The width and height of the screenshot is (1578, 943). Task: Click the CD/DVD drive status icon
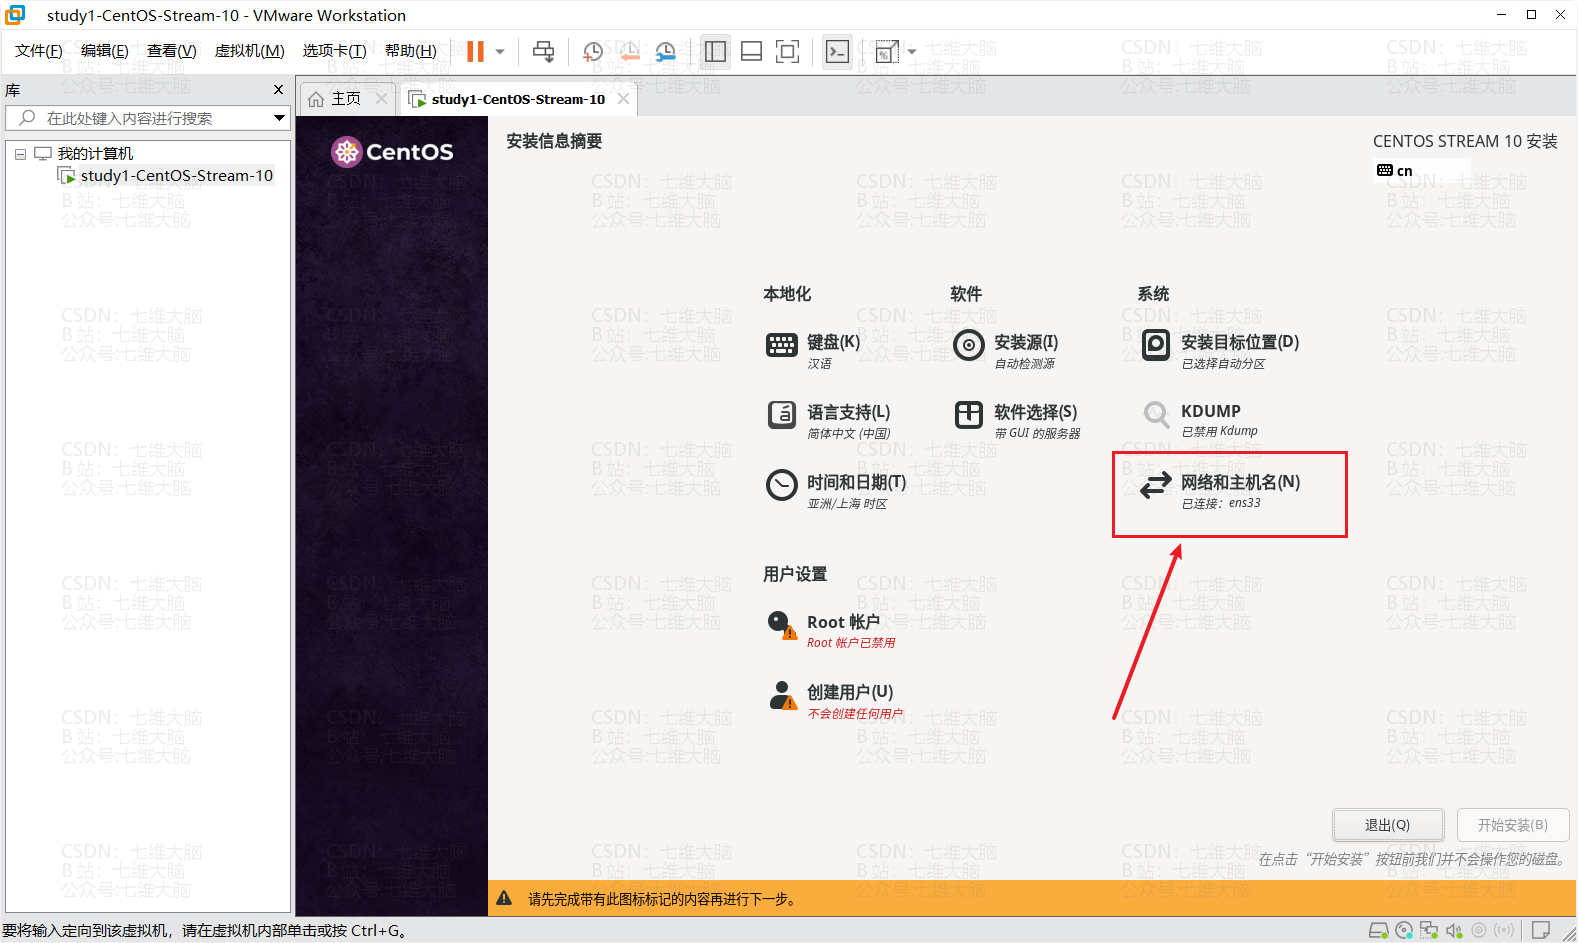coord(1404,931)
